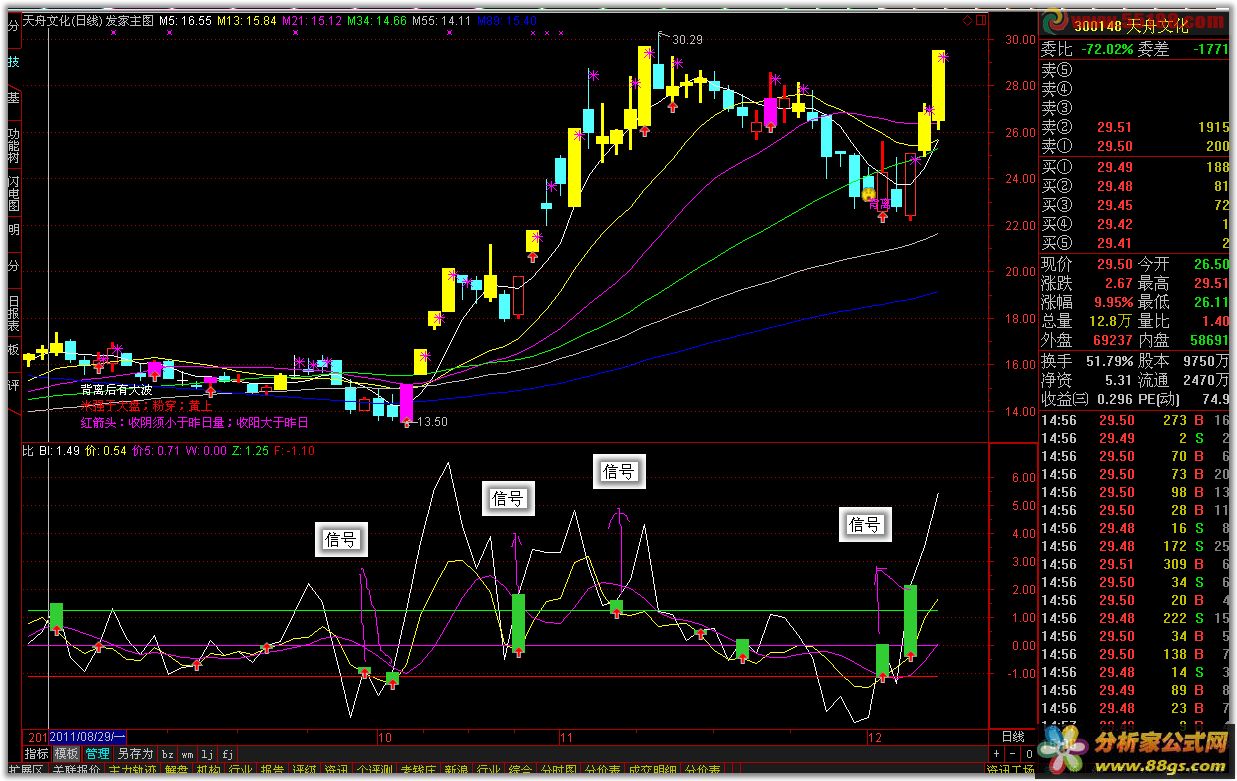Click the 买③ bid row at 29.45

(1135, 205)
